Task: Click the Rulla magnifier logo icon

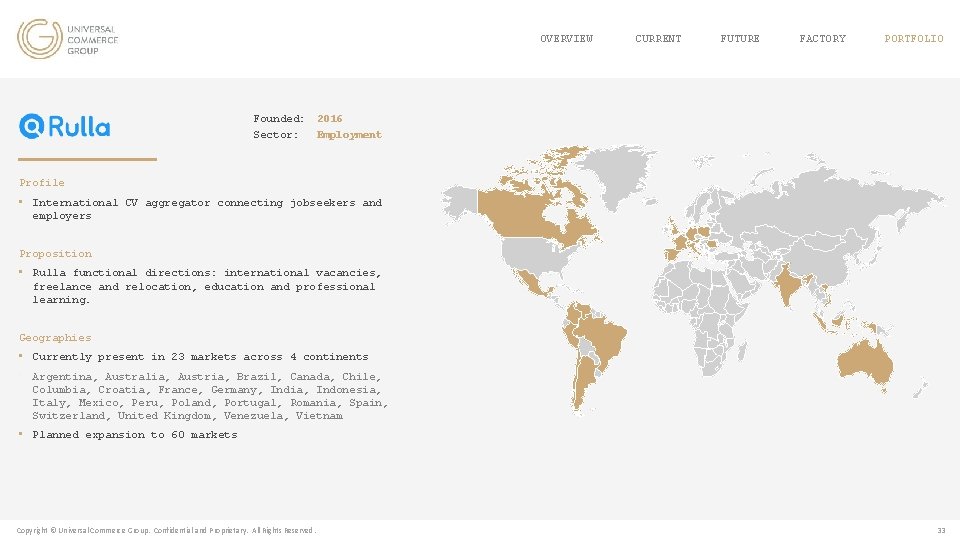Action: click(x=31, y=127)
